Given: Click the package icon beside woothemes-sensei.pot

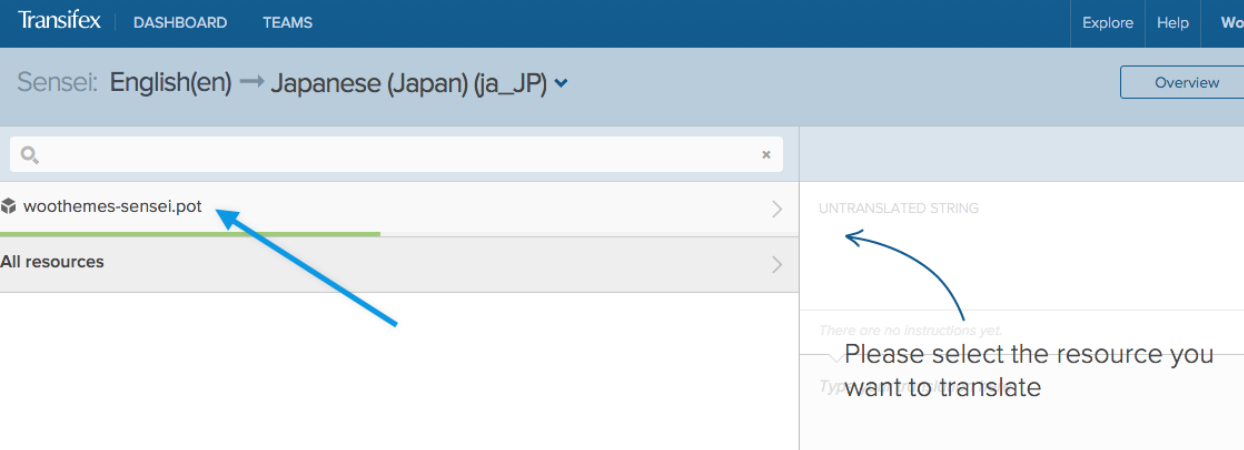Looking at the screenshot, I should click(x=9, y=207).
